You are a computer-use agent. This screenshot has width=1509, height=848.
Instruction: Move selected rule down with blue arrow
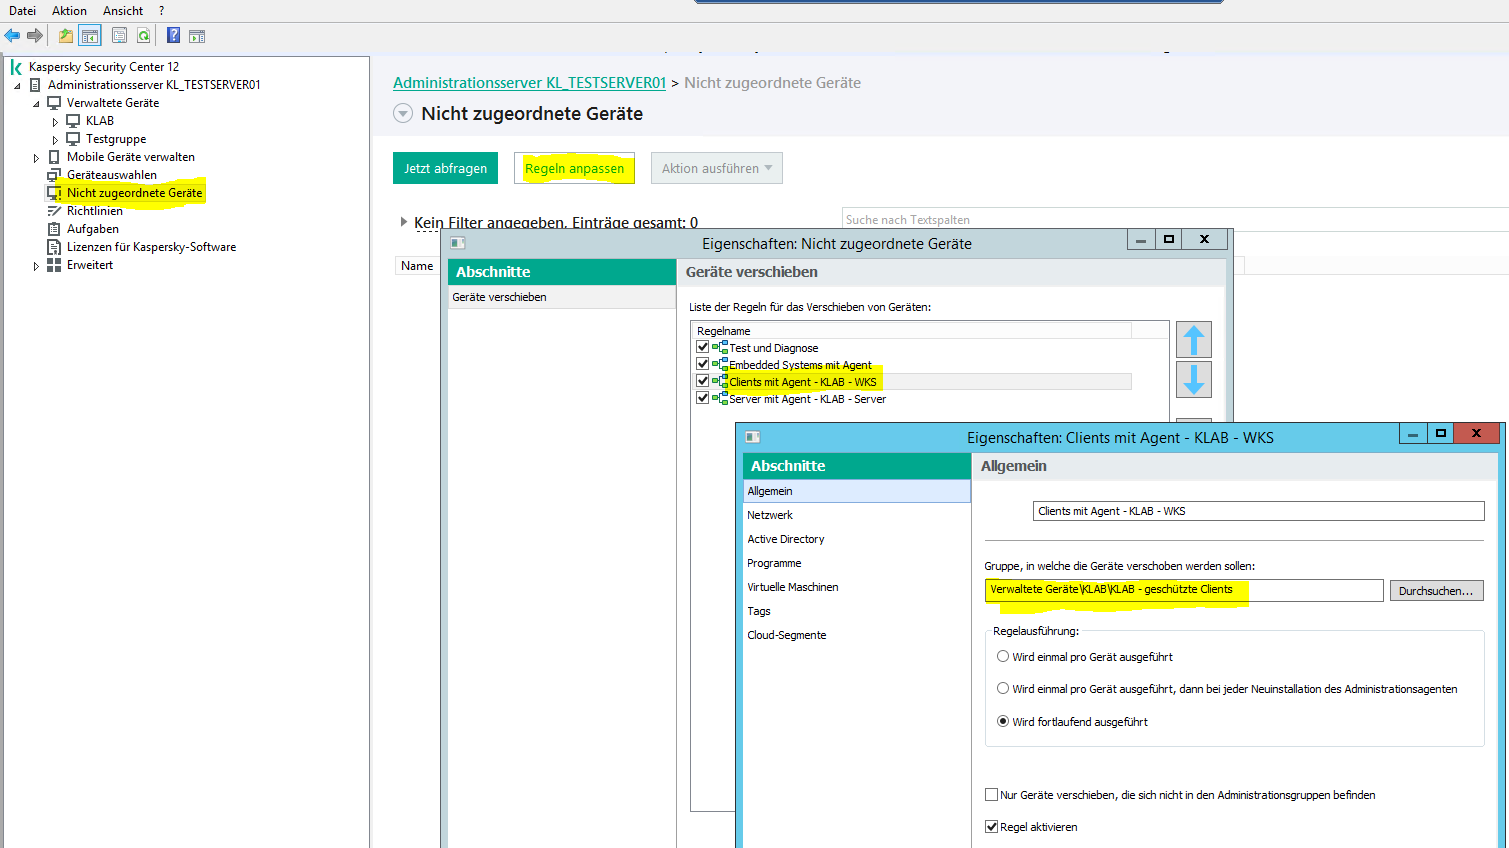coord(1193,380)
